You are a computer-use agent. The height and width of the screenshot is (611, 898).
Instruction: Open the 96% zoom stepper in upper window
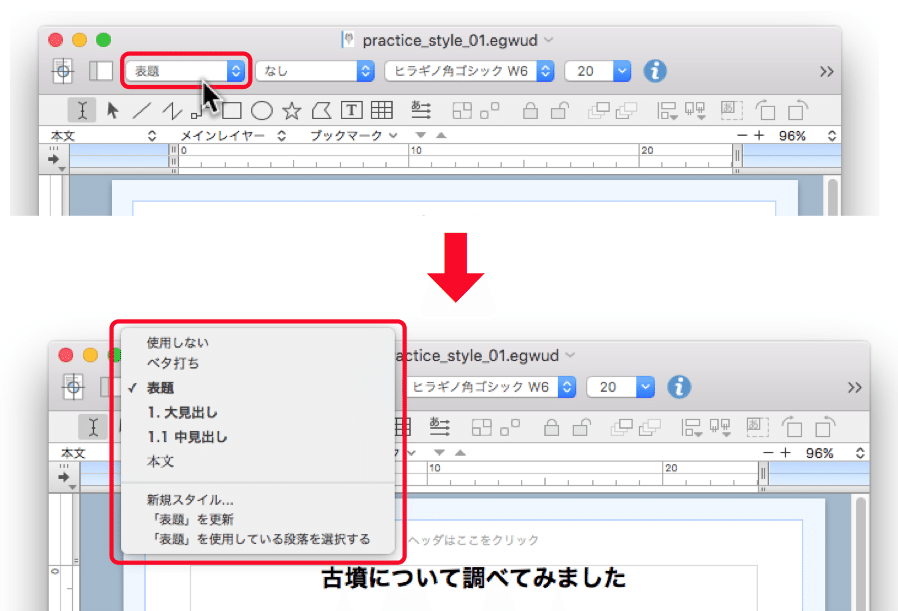[x=832, y=136]
